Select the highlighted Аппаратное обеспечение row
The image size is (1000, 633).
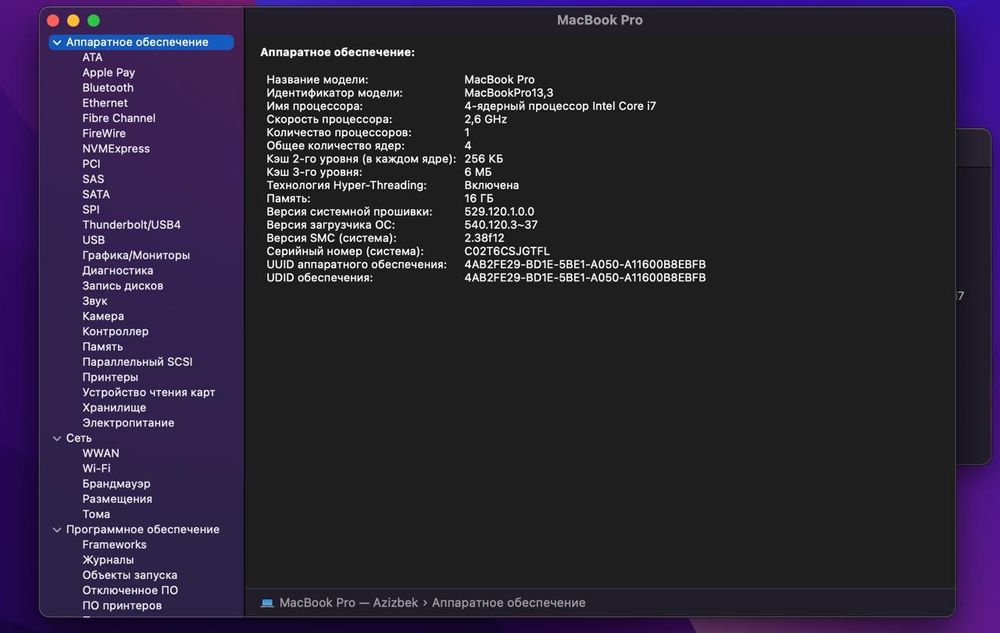142,42
